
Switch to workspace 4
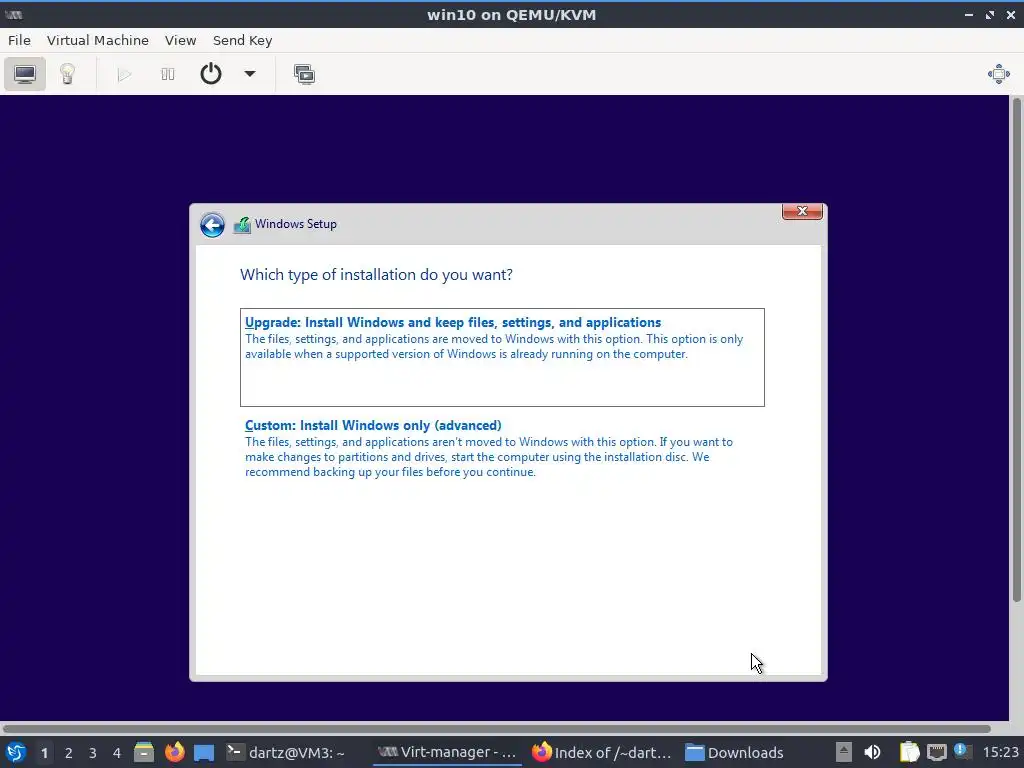tap(117, 753)
